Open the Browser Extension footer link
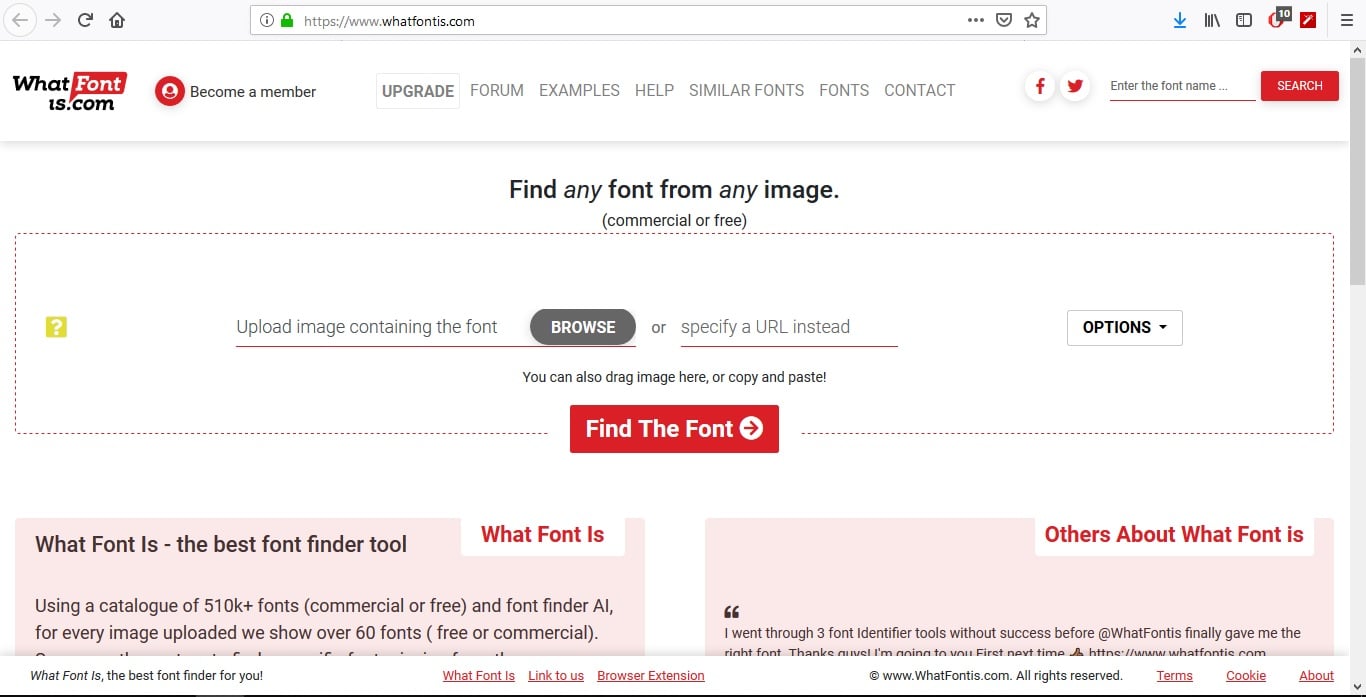 pyautogui.click(x=651, y=676)
